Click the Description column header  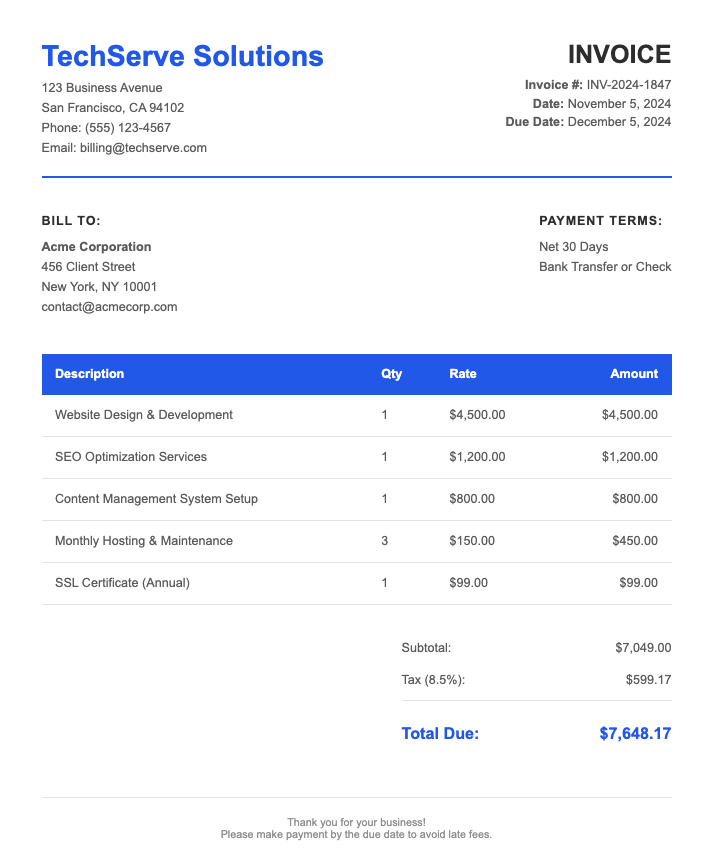pos(90,374)
